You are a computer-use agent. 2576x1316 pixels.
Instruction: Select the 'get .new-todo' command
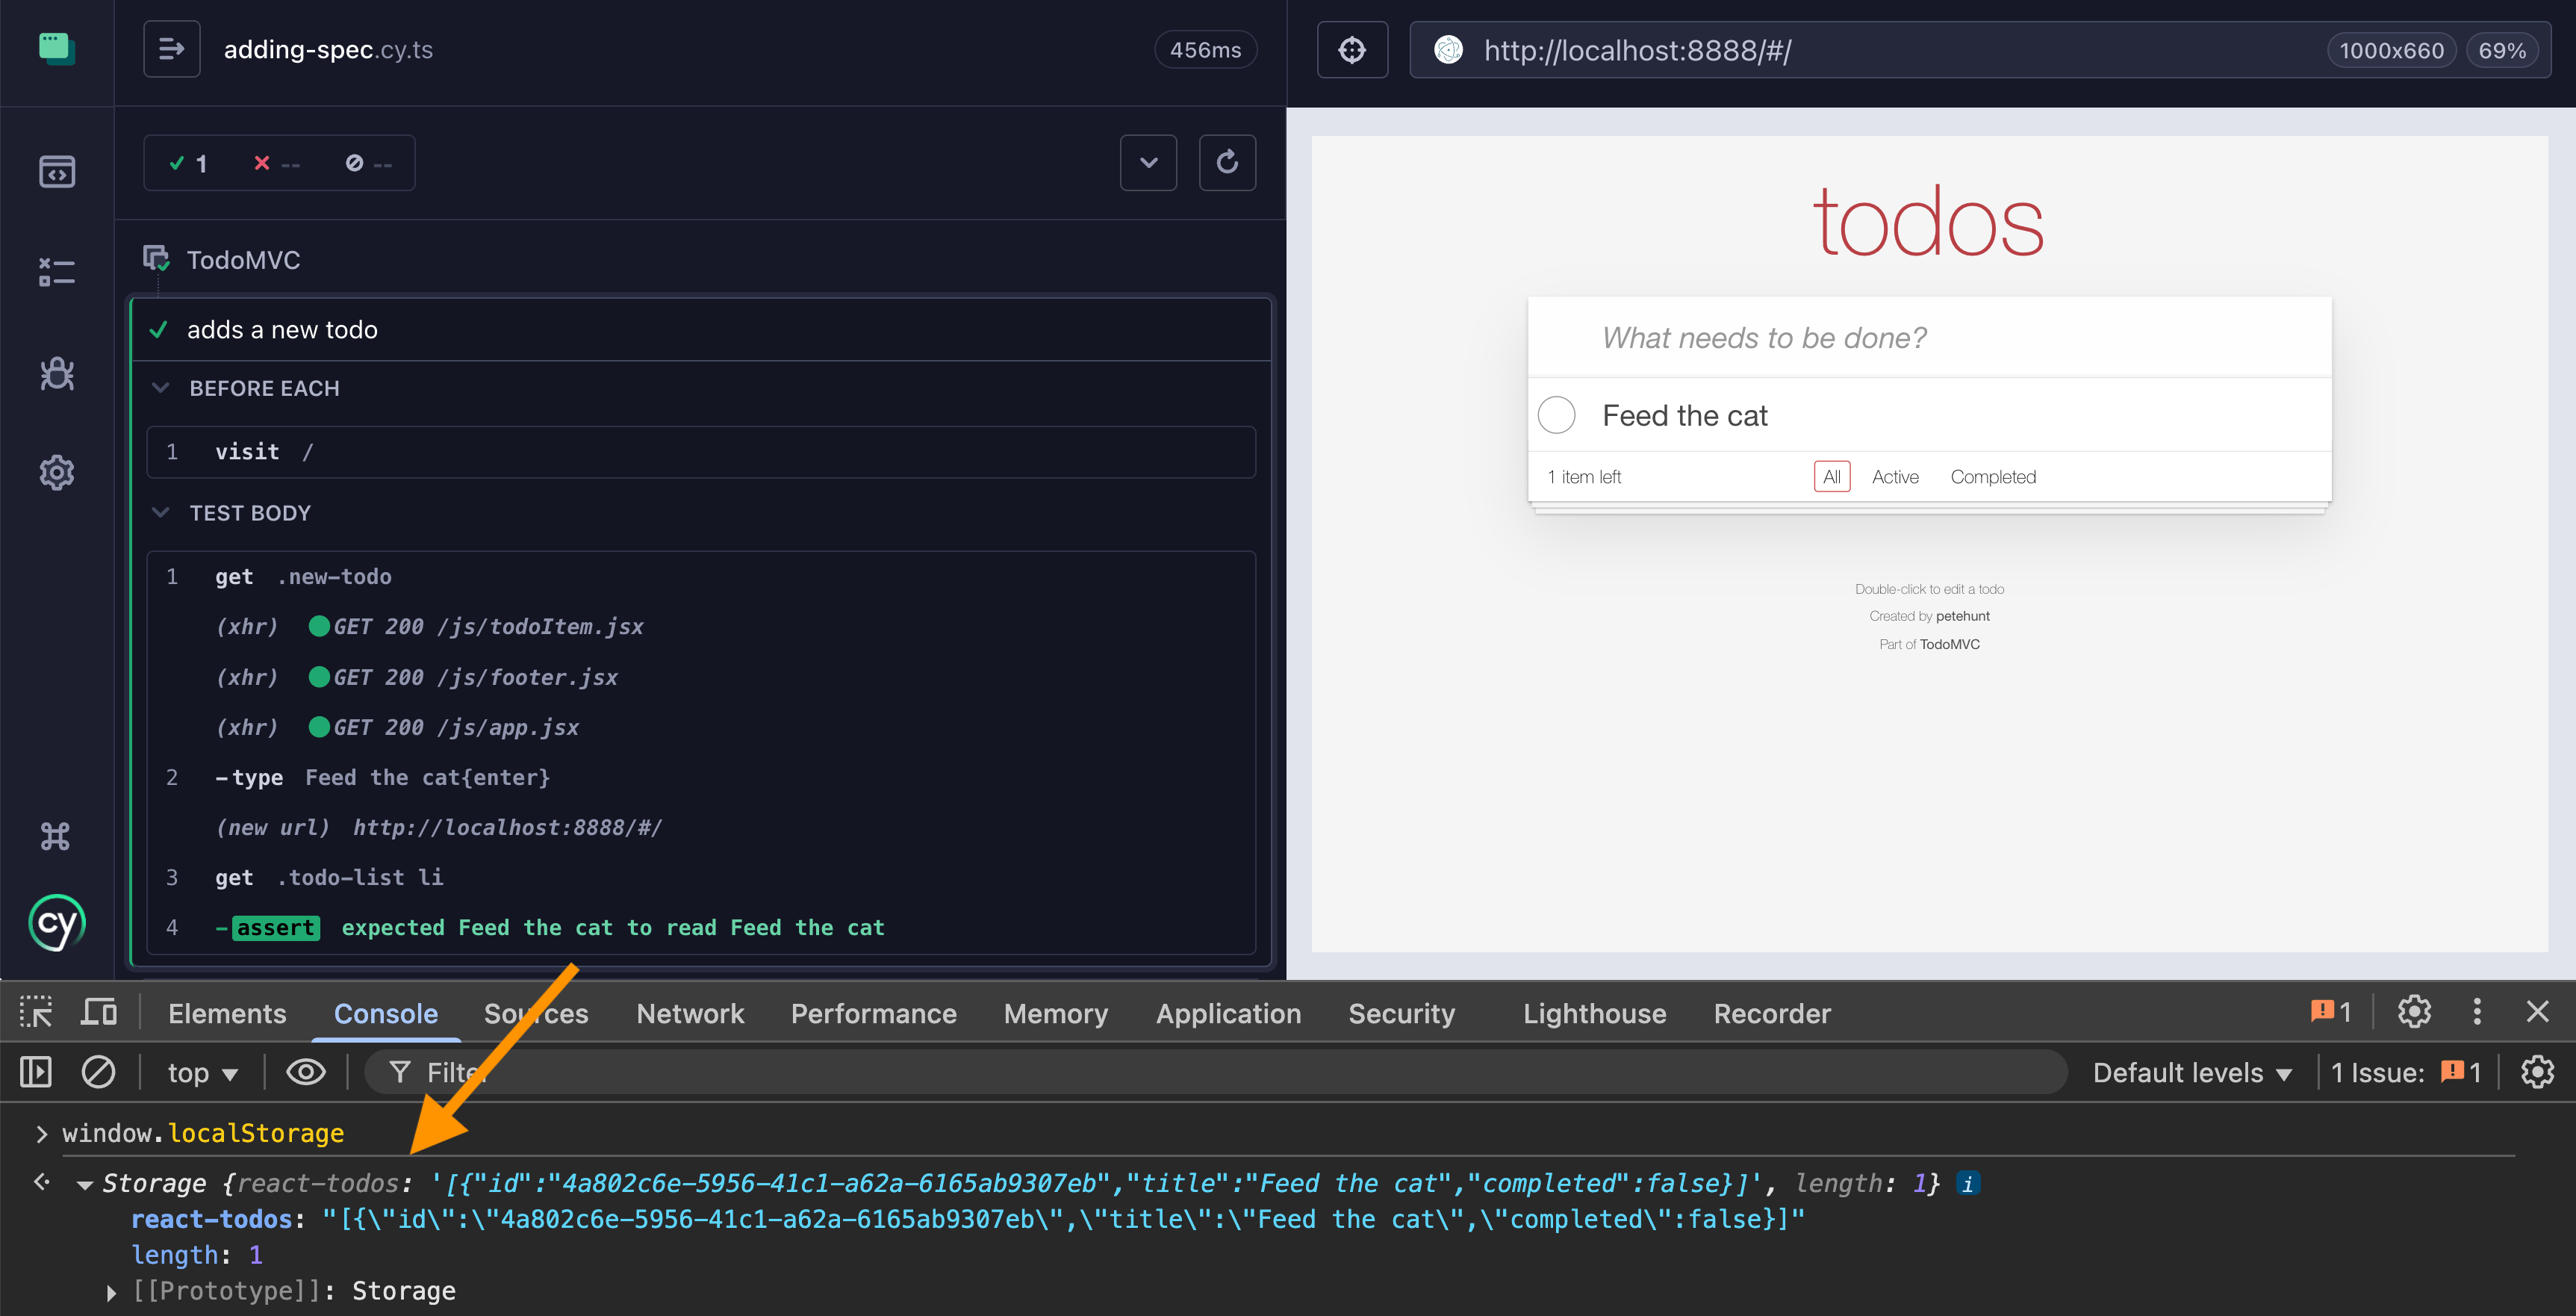[x=701, y=577]
